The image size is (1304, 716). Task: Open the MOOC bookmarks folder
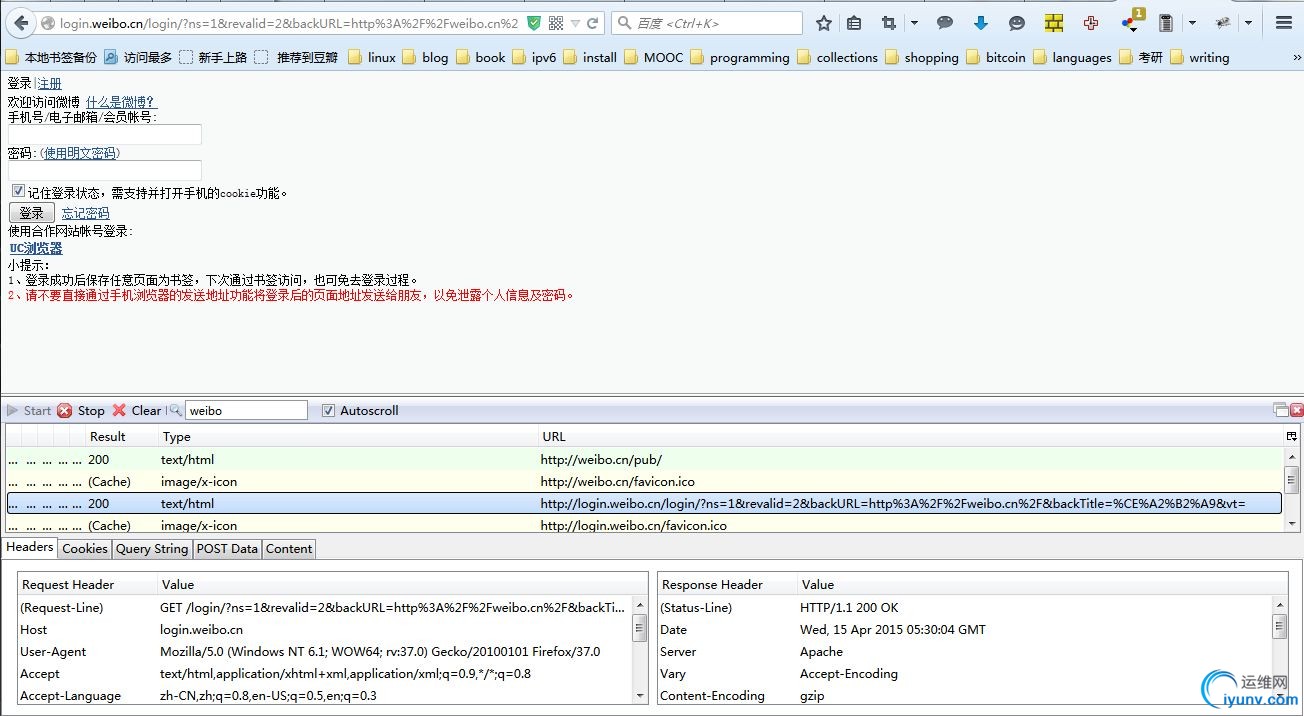point(653,58)
